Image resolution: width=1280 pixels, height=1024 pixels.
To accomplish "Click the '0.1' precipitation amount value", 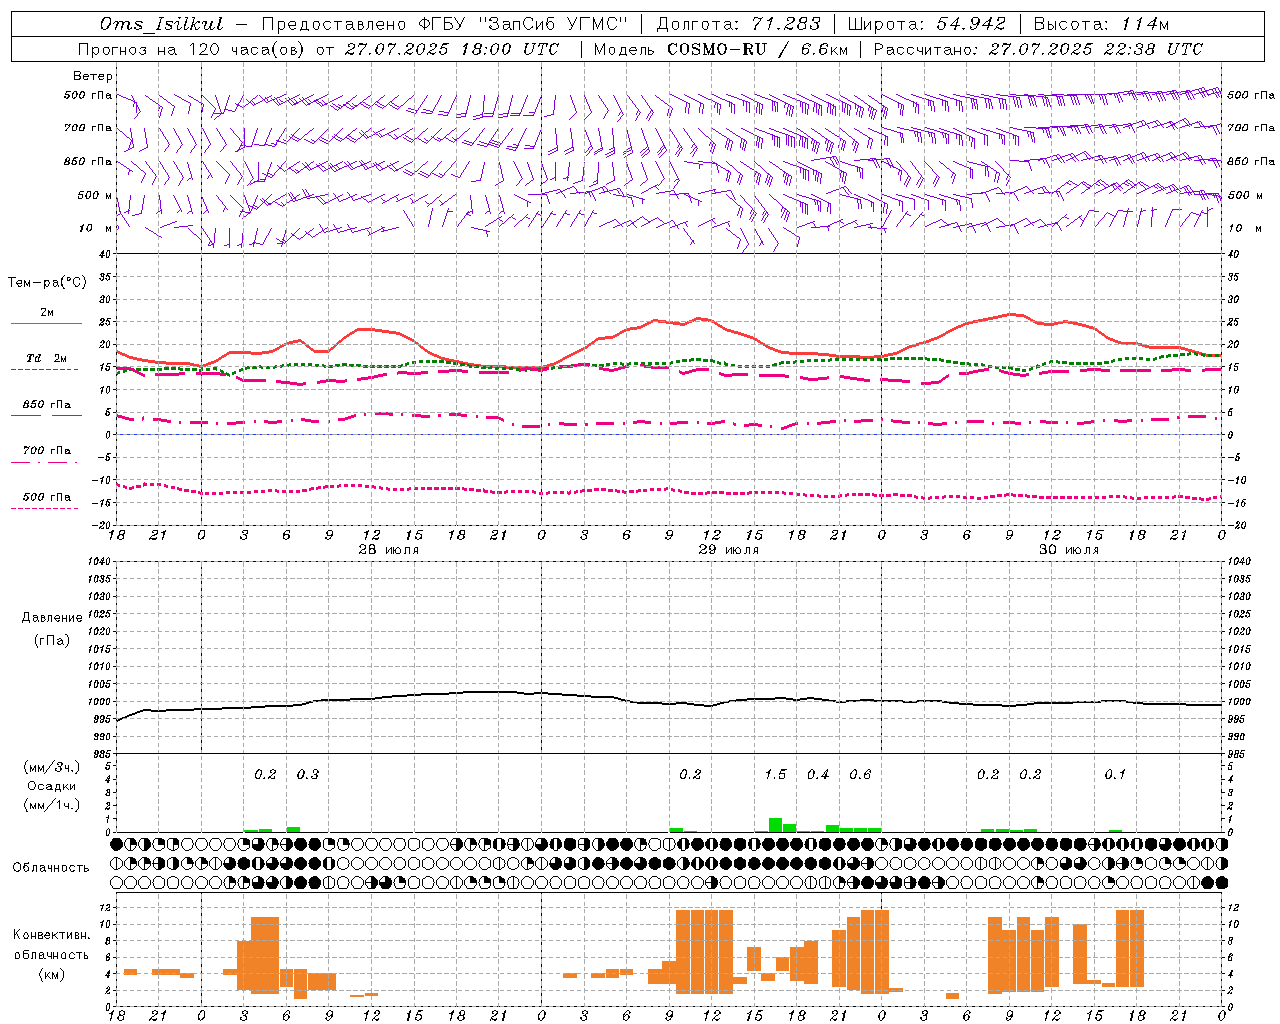I will (1115, 774).
